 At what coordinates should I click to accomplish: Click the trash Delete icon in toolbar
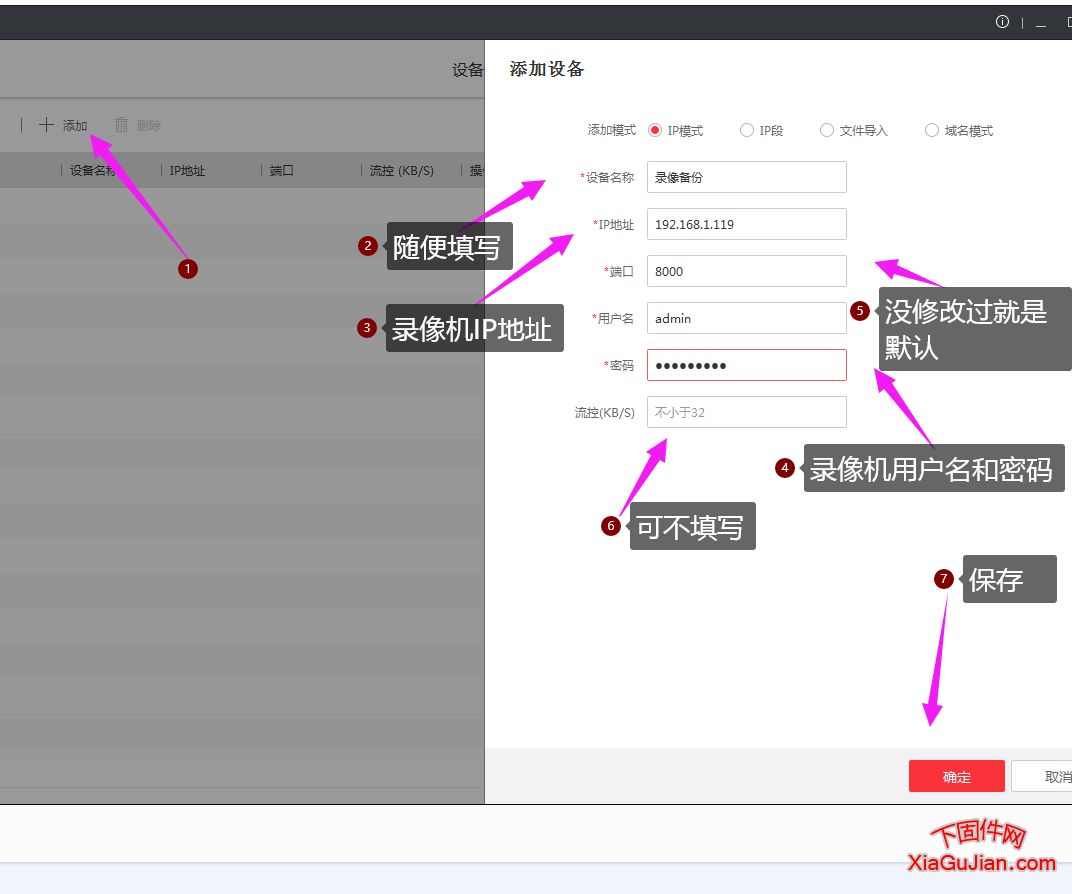point(121,124)
